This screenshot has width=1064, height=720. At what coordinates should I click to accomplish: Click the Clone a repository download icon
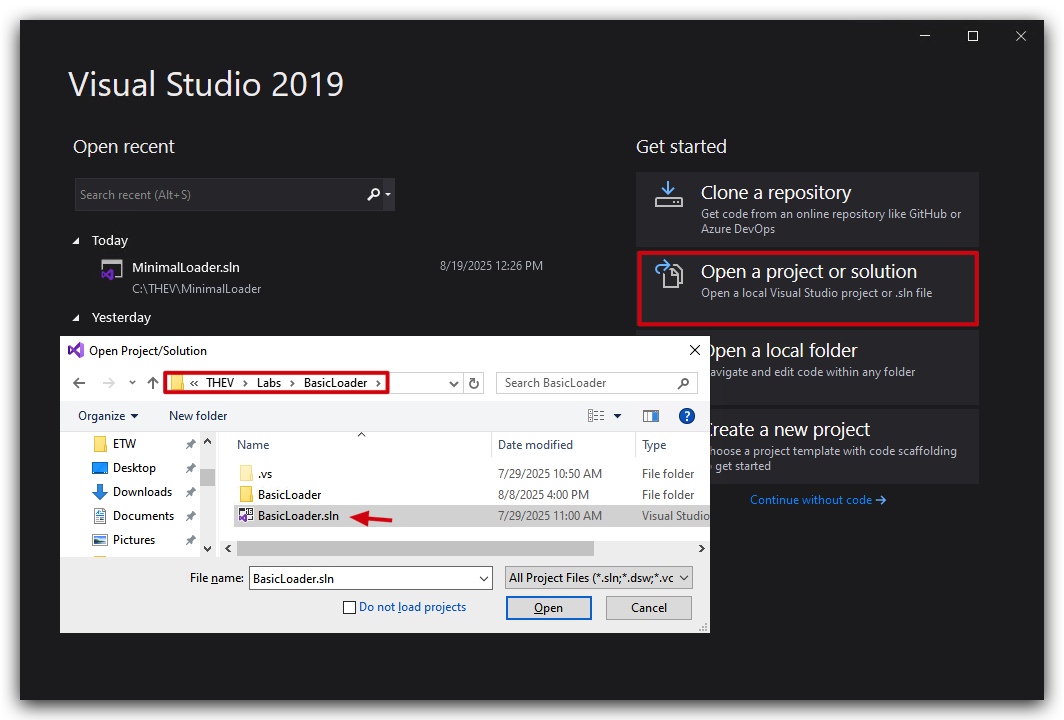coord(668,194)
